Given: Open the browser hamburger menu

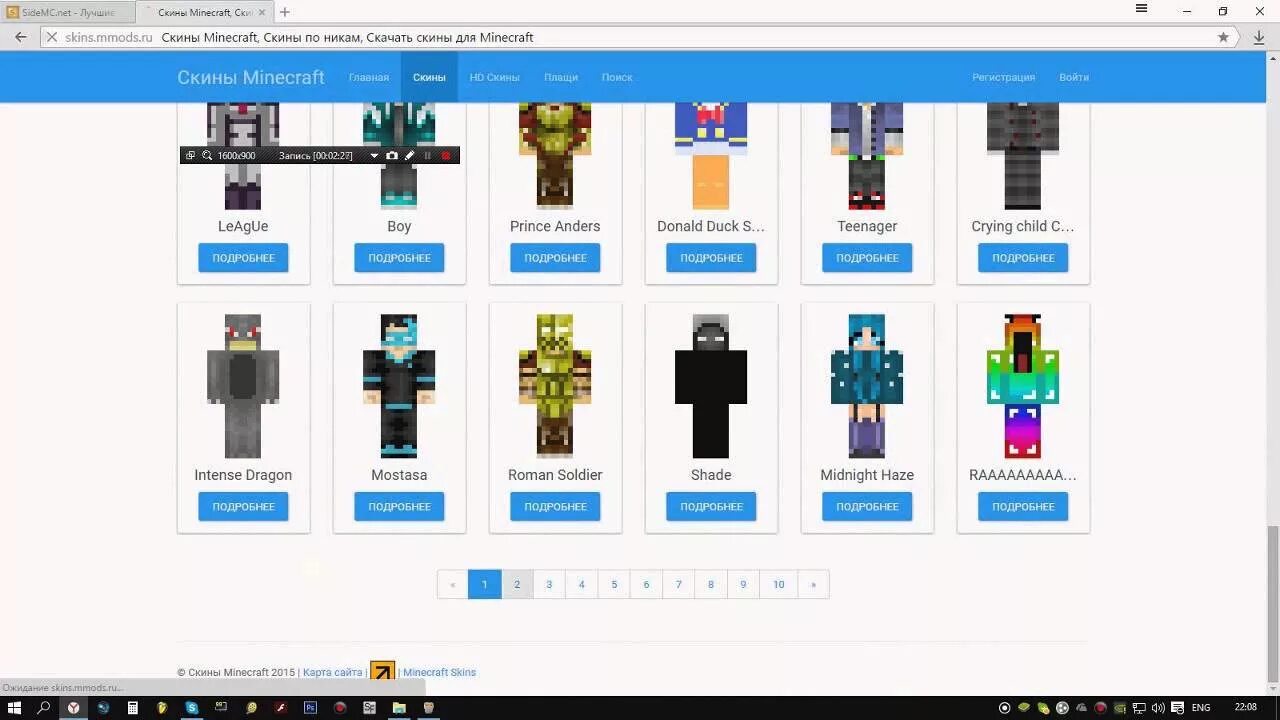Looking at the screenshot, I should pos(1141,9).
